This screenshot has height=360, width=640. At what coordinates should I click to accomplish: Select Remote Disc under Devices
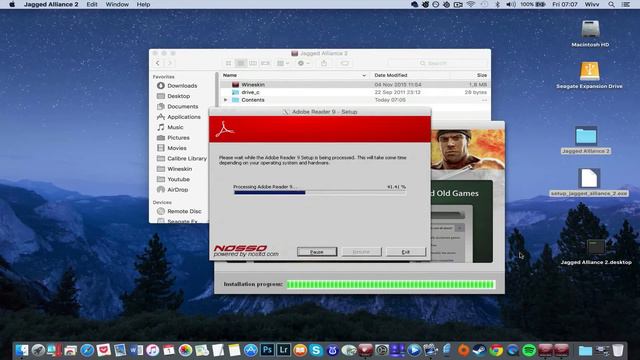point(180,211)
